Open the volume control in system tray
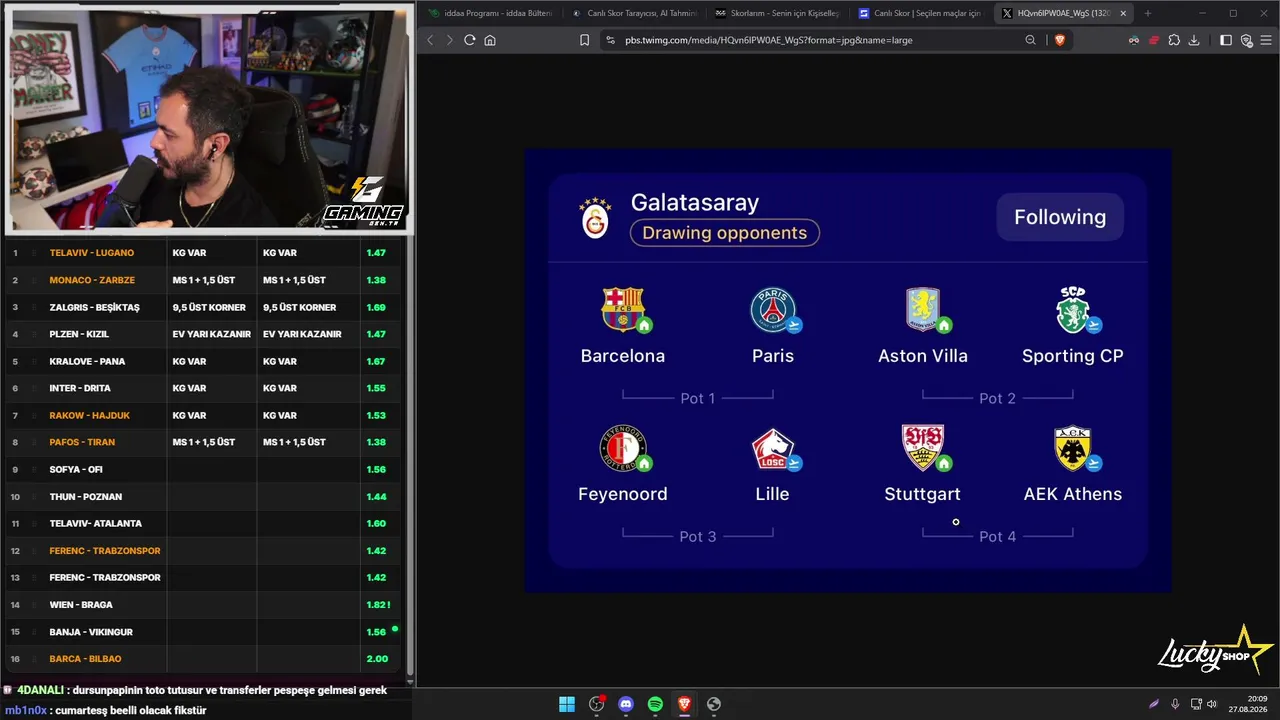The height and width of the screenshot is (720, 1280). [x=1212, y=704]
